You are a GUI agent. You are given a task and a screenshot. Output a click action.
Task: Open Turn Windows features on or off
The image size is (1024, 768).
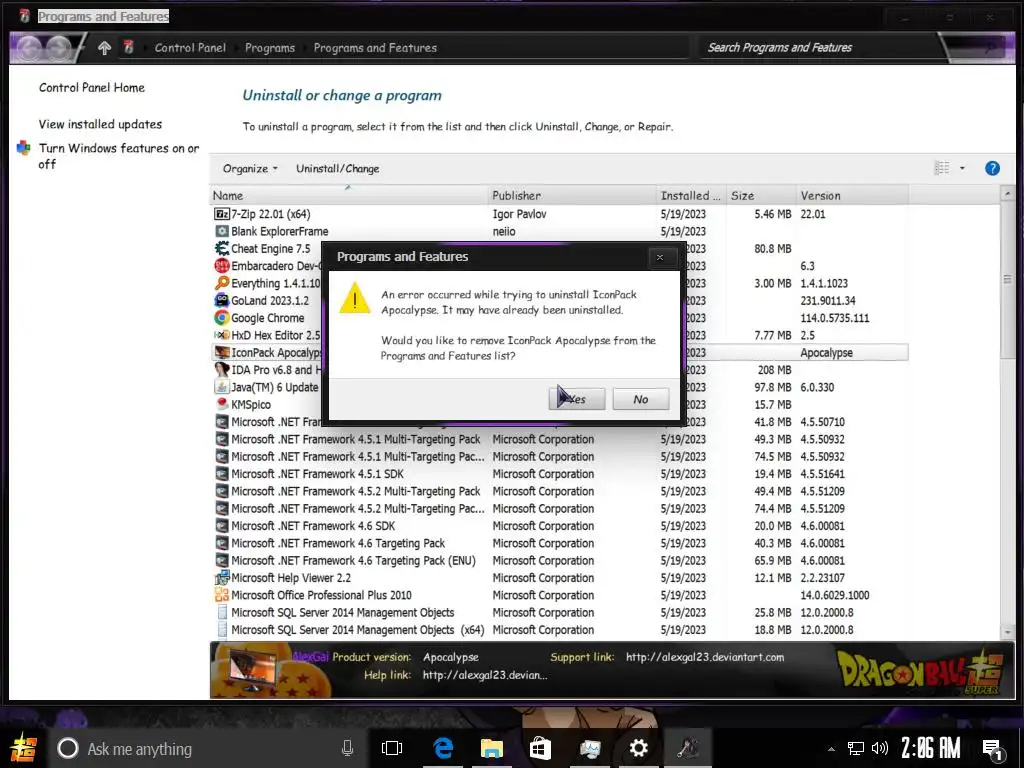point(119,156)
